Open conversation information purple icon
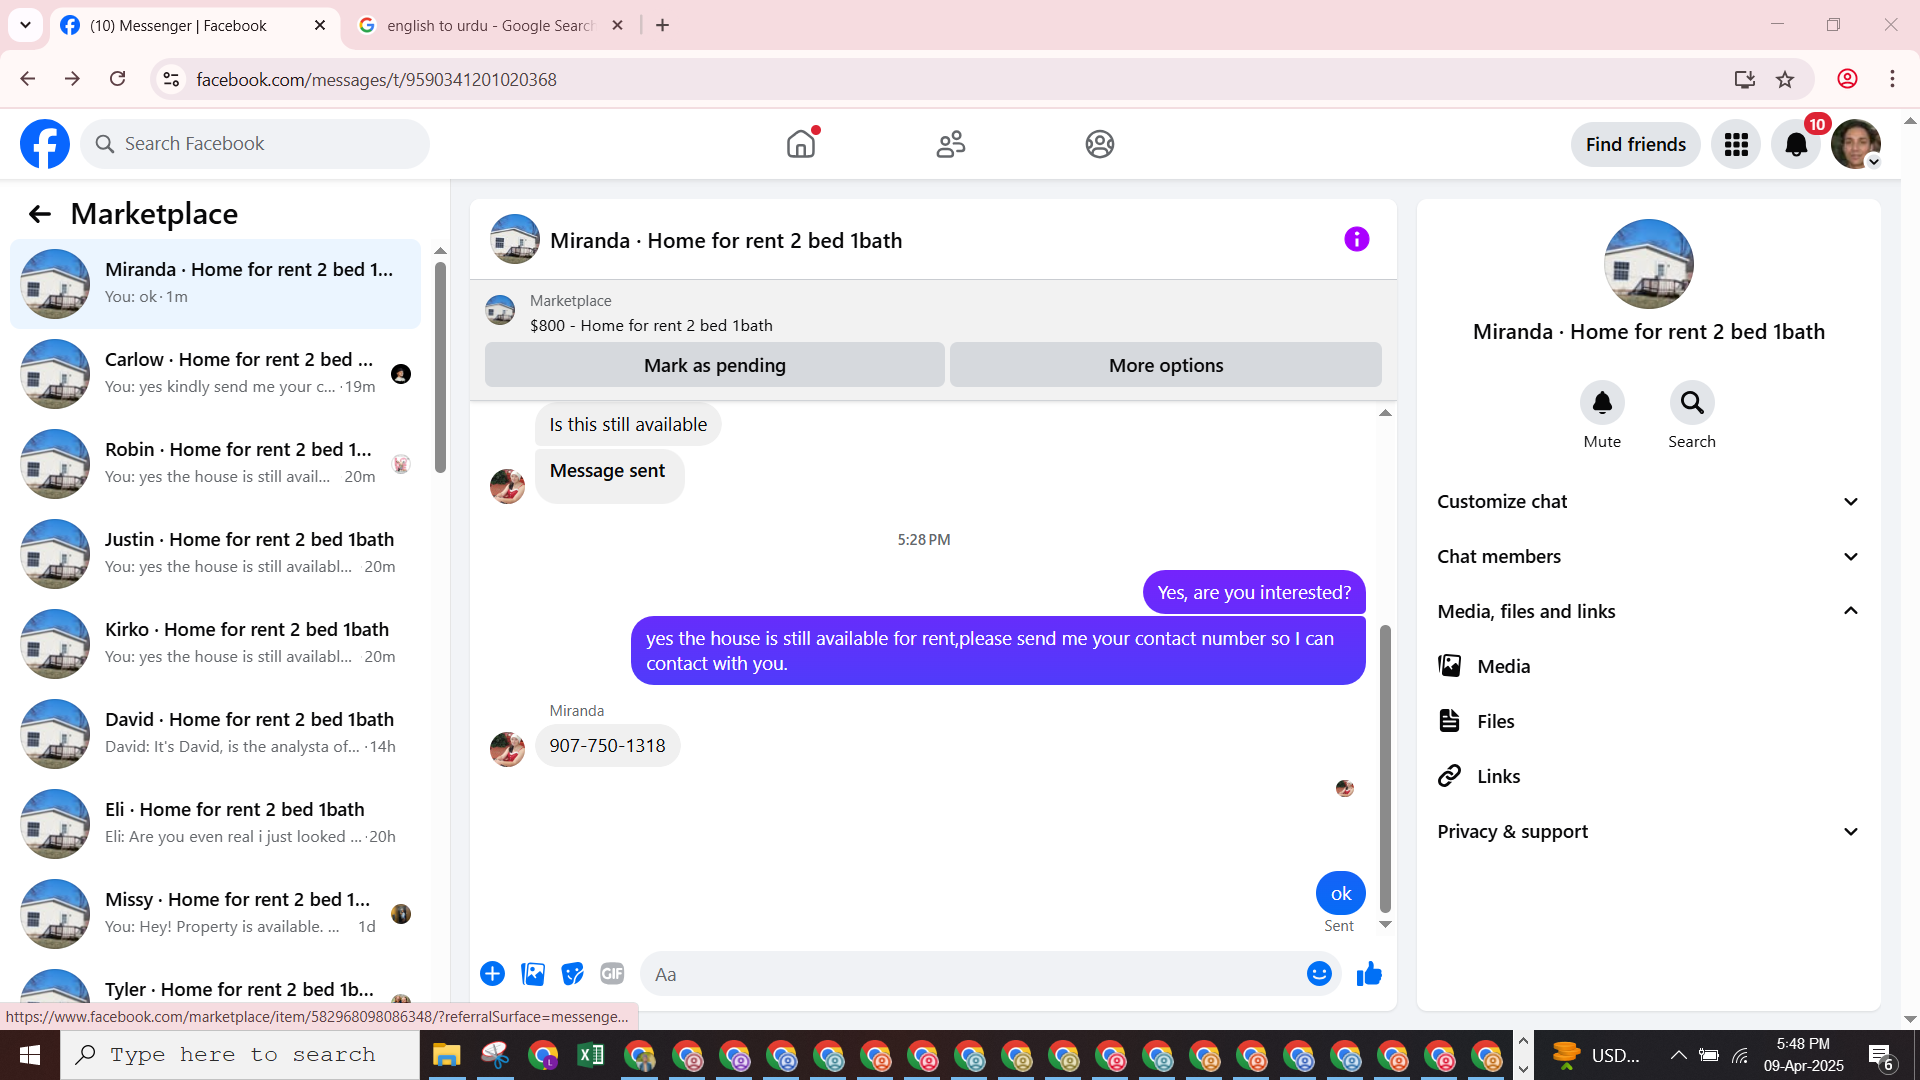The image size is (1920, 1080). pos(1357,239)
